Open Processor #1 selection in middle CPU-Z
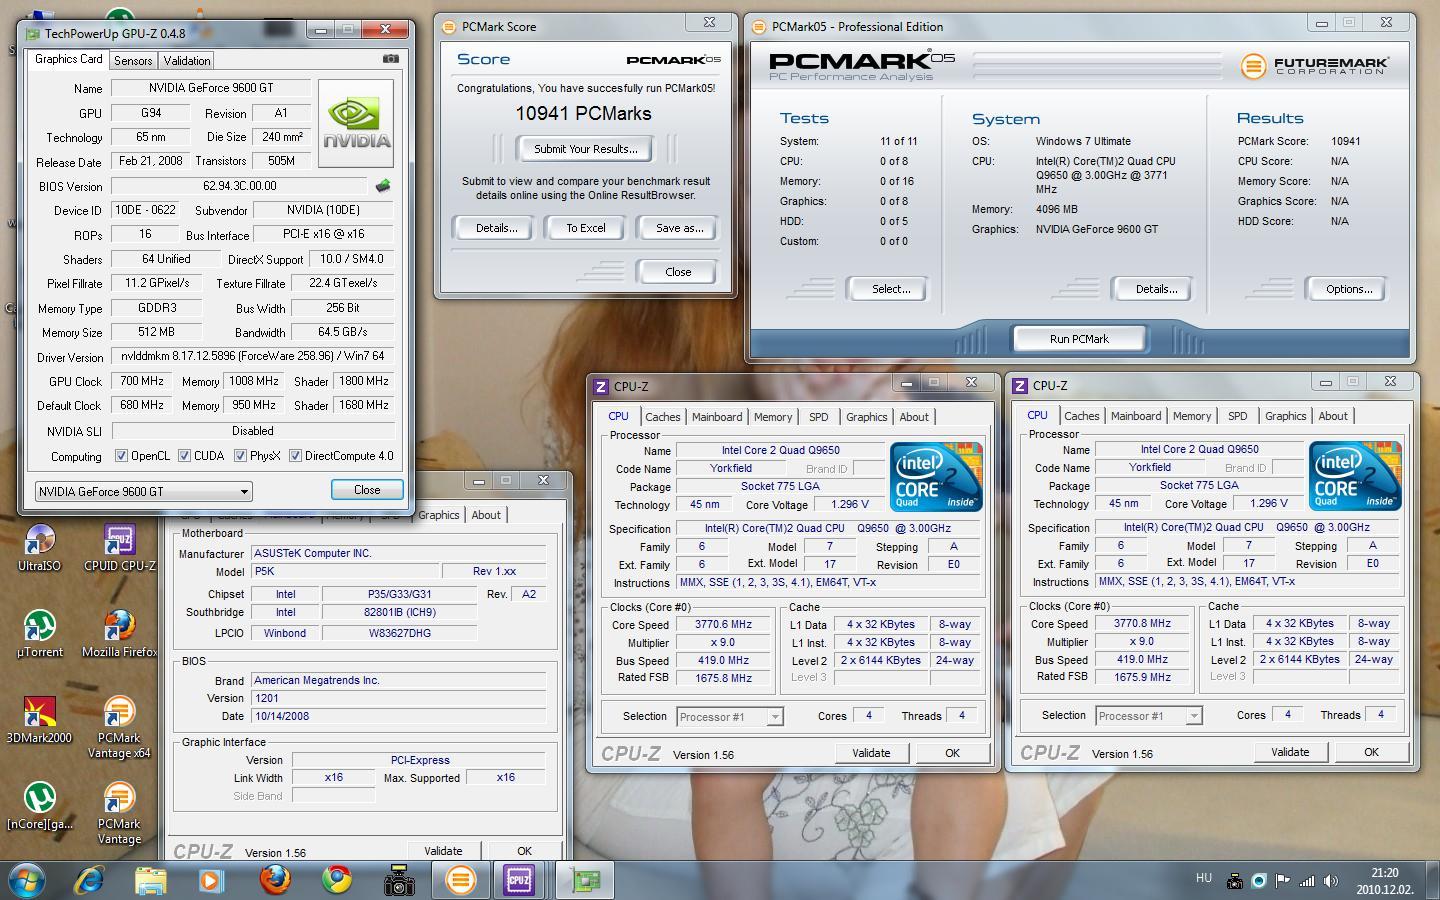The image size is (1440, 900). click(730, 717)
